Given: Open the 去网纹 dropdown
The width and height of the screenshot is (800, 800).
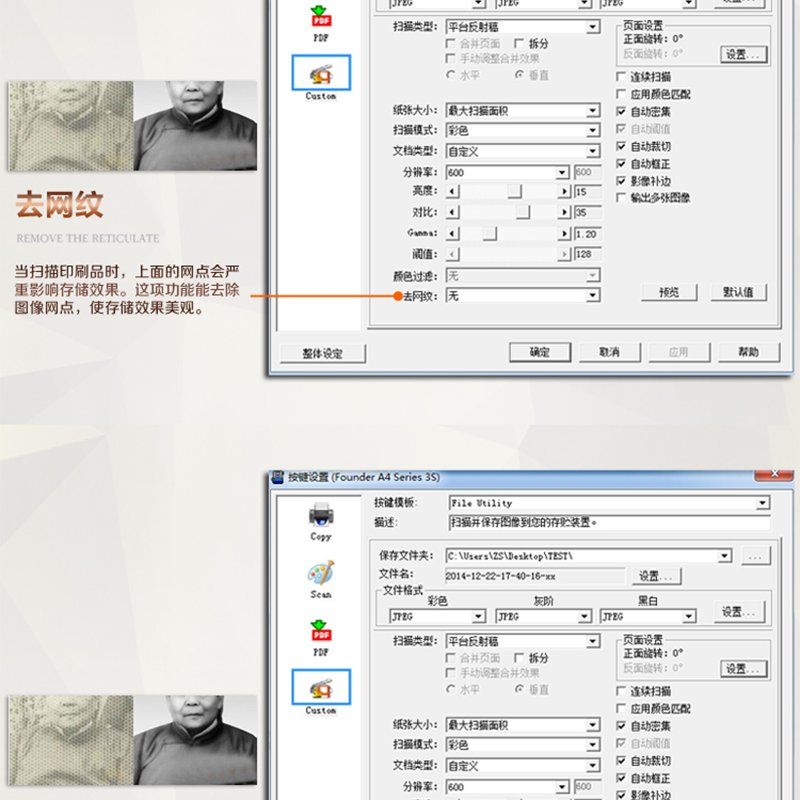Looking at the screenshot, I should tap(593, 296).
